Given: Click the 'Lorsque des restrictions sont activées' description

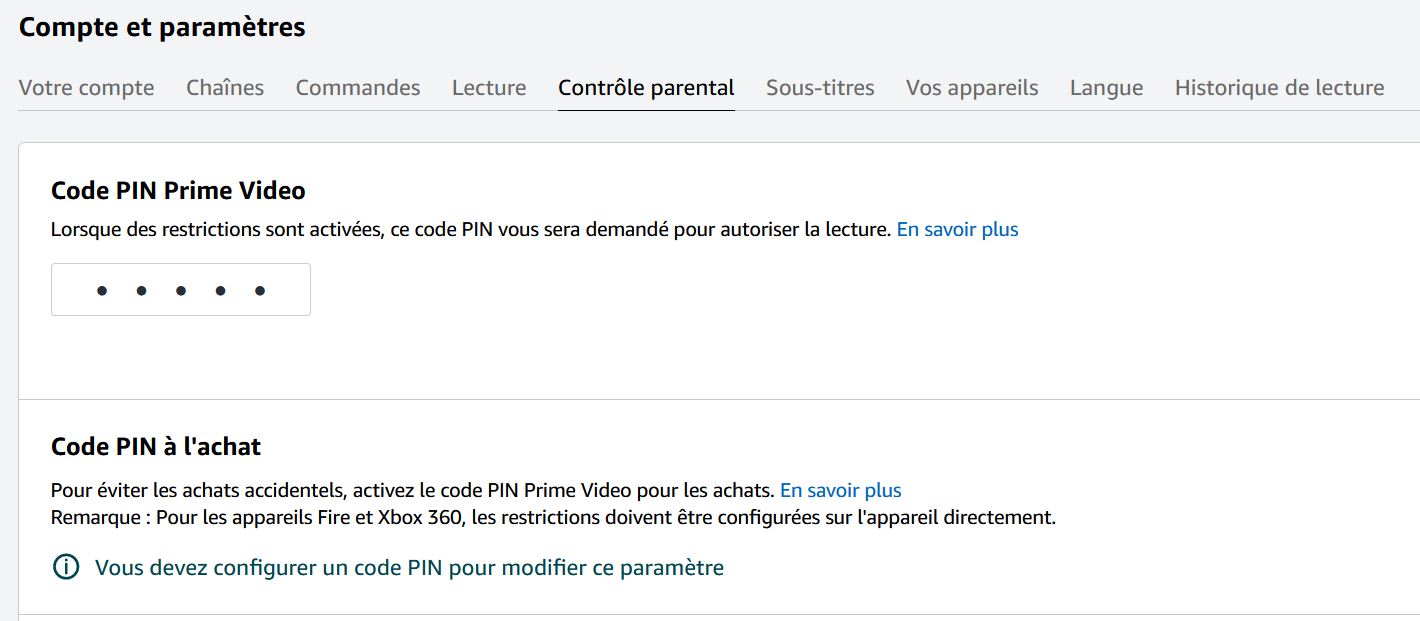Looking at the screenshot, I should pyautogui.click(x=470, y=230).
